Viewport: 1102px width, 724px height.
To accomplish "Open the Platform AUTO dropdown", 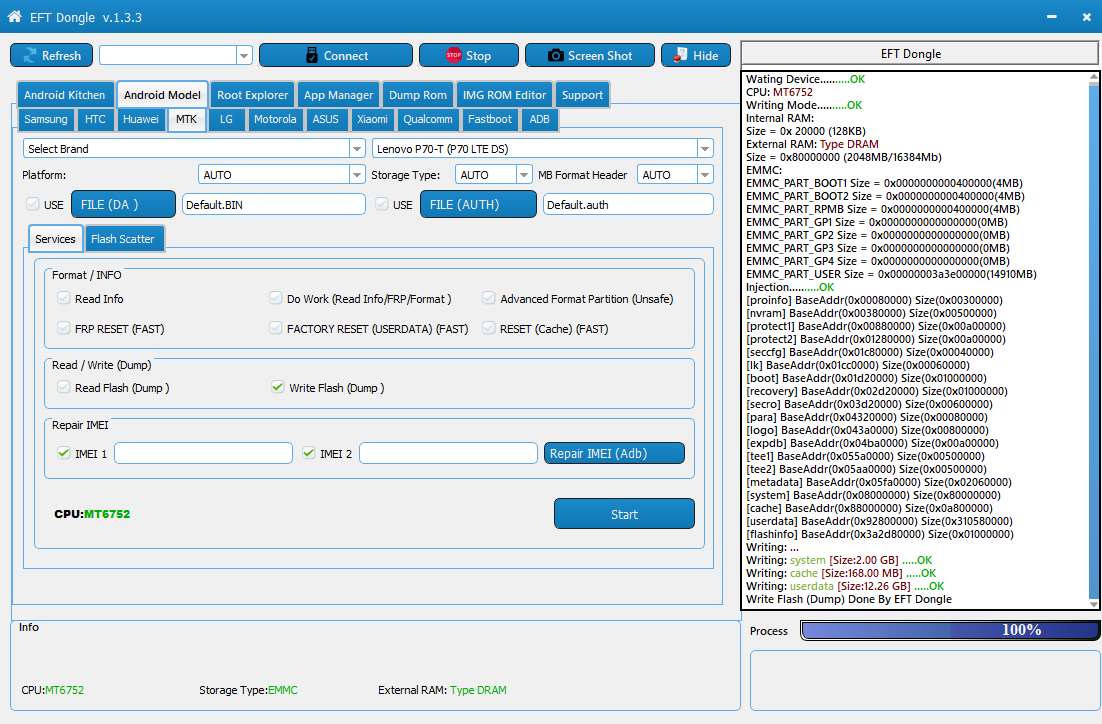I will [x=357, y=174].
